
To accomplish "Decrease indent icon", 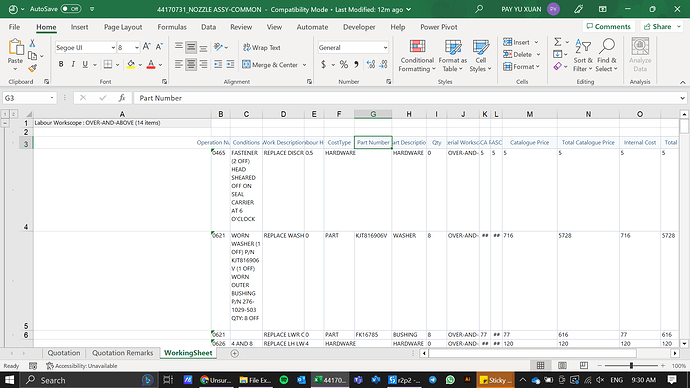I will pyautogui.click(x=218, y=65).
